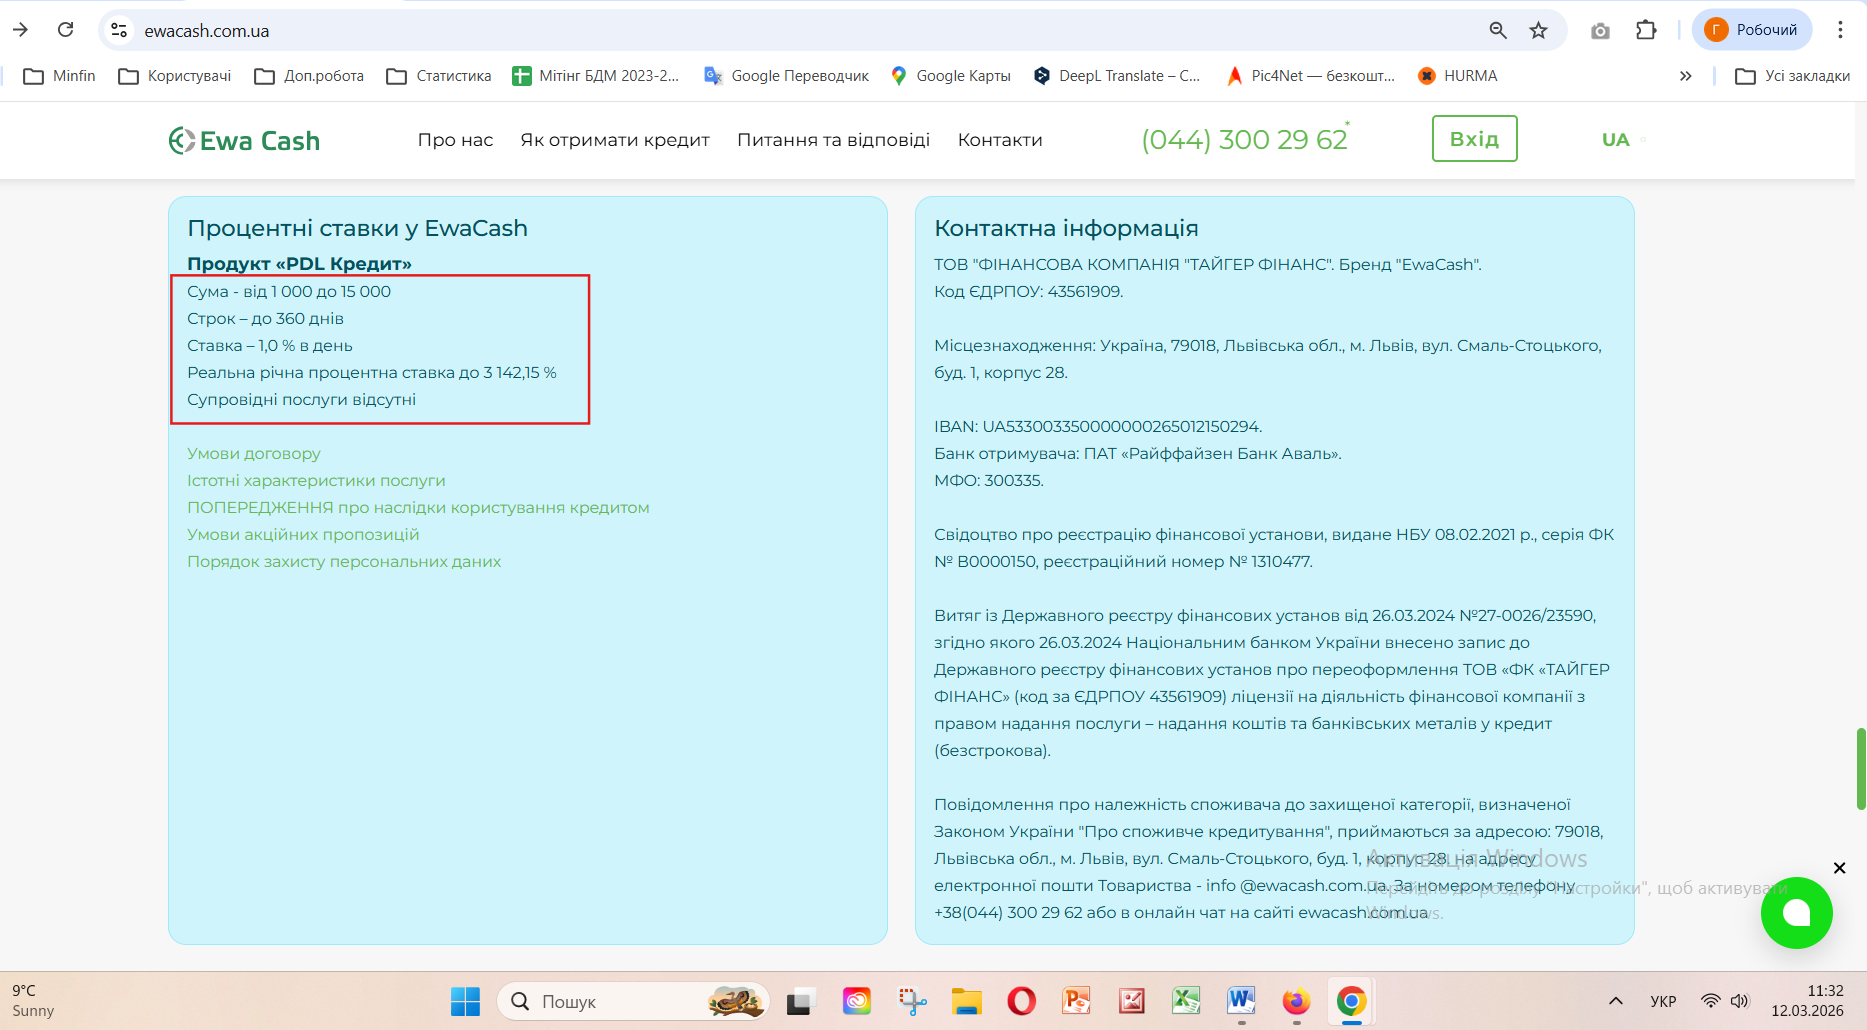Open ПОПЕРЕДЖЕННЯ про наслідки користування кредитом

418,508
